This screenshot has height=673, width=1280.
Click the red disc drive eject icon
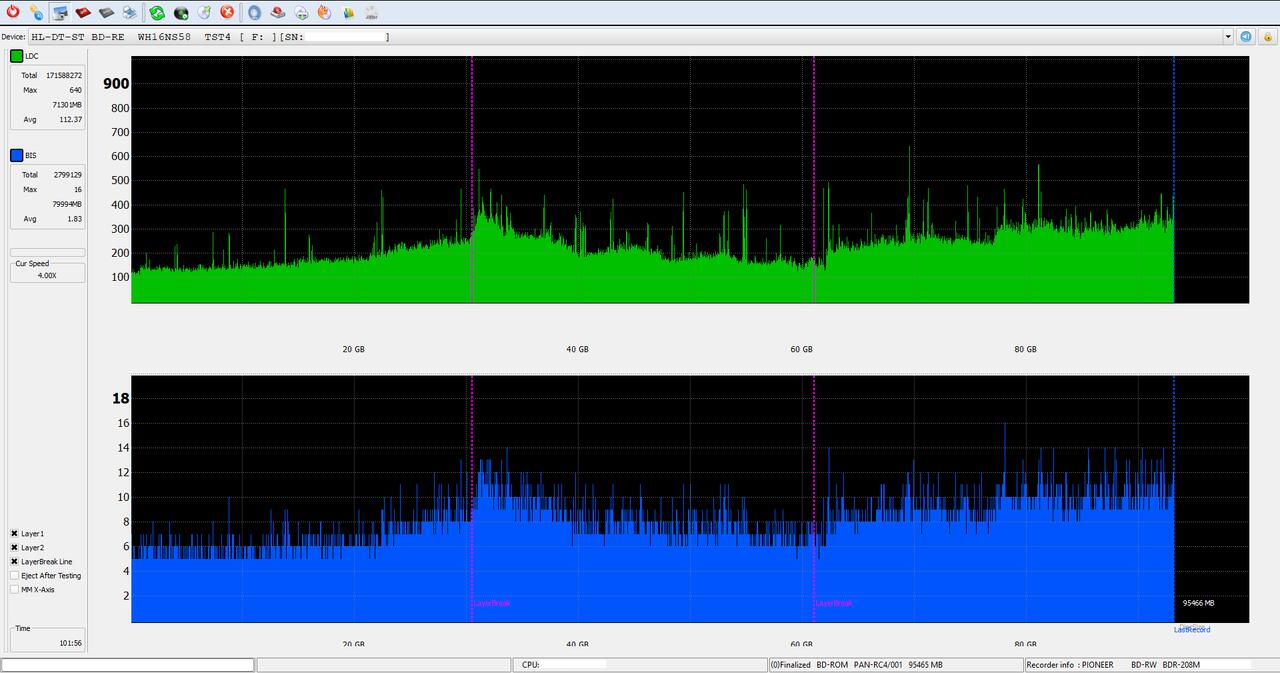(278, 12)
